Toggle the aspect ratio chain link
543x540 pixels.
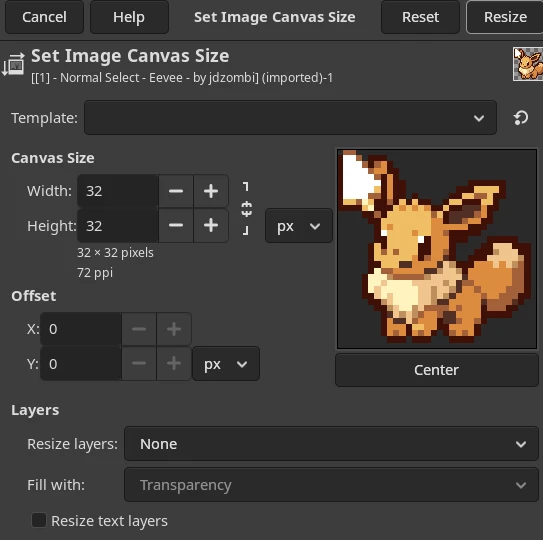tap(246, 209)
